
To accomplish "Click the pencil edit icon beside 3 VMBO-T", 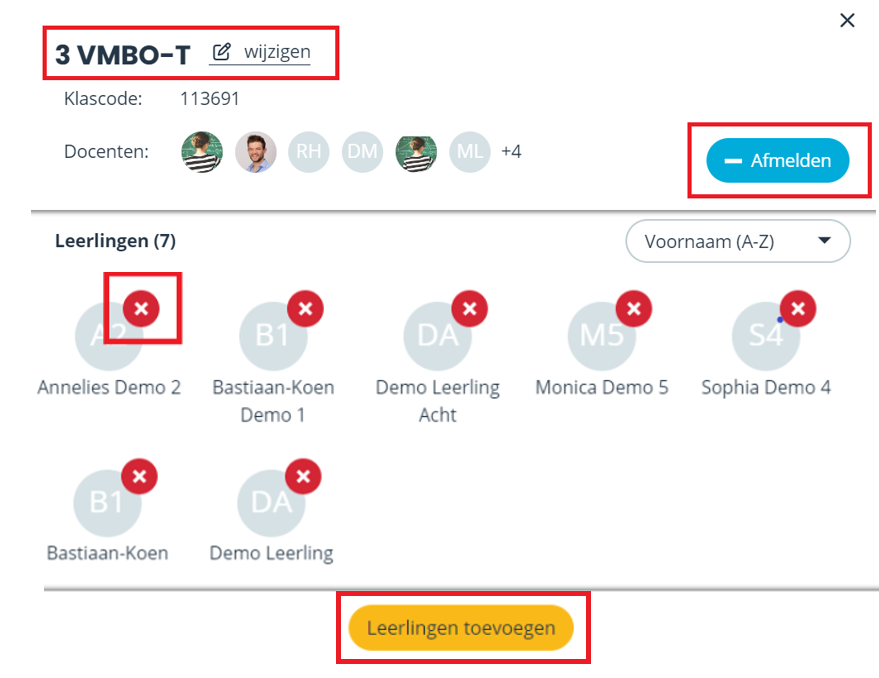I will pos(221,52).
